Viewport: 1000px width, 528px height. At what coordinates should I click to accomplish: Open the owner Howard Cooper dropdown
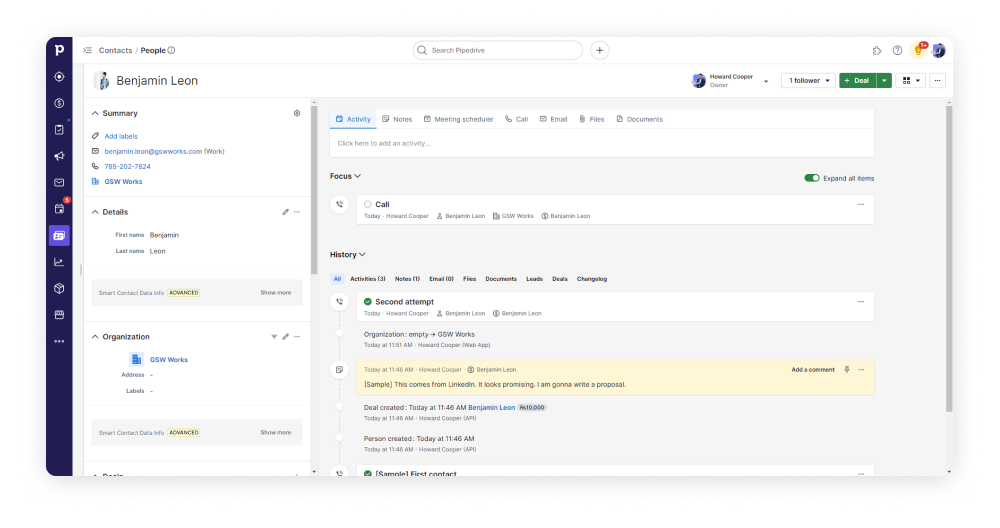pos(766,81)
